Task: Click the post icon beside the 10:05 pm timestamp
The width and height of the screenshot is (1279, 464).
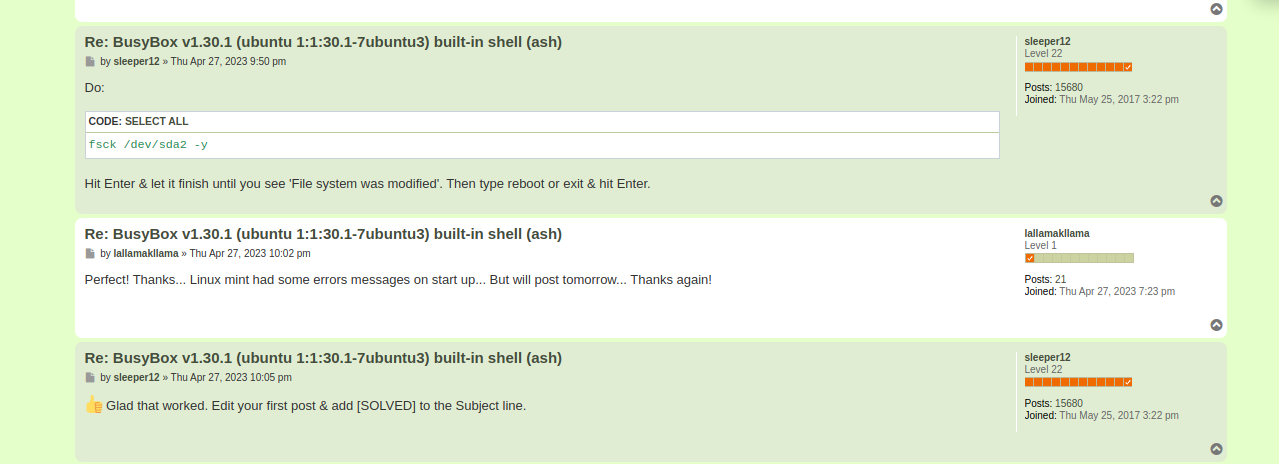Action: click(90, 378)
